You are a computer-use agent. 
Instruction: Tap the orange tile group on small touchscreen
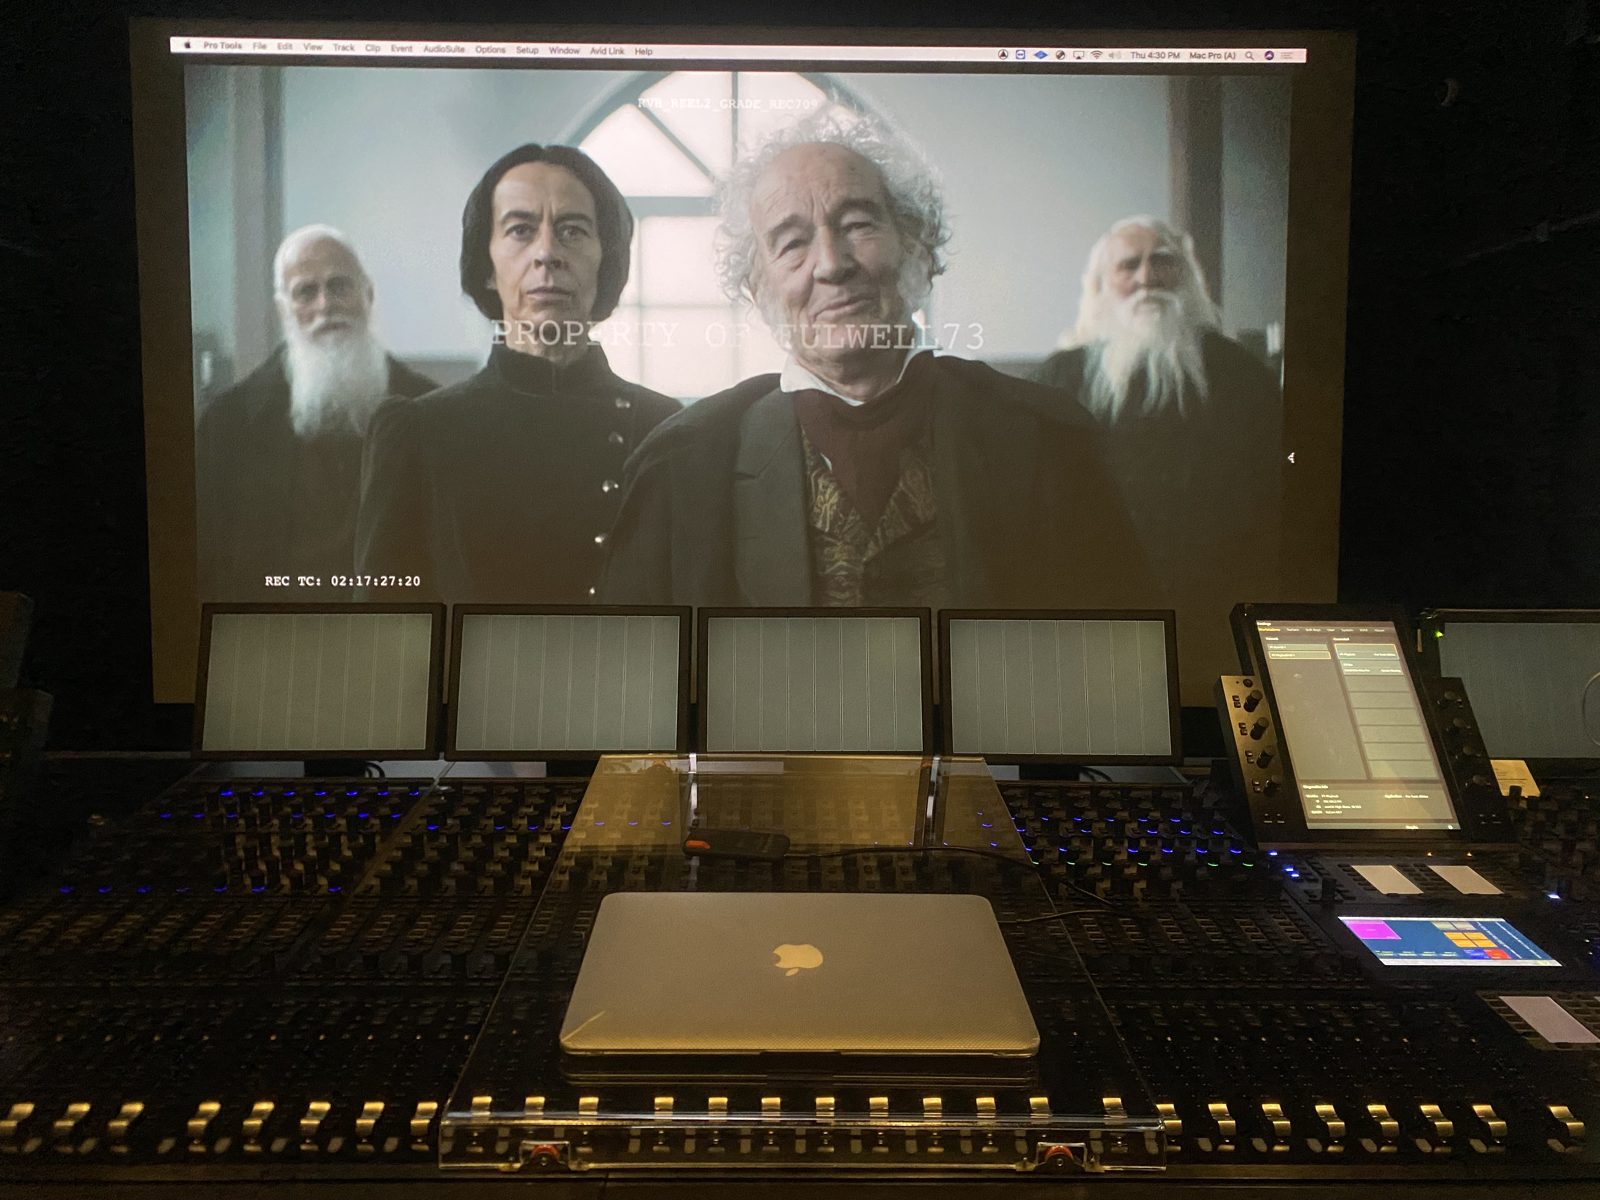1470,939
